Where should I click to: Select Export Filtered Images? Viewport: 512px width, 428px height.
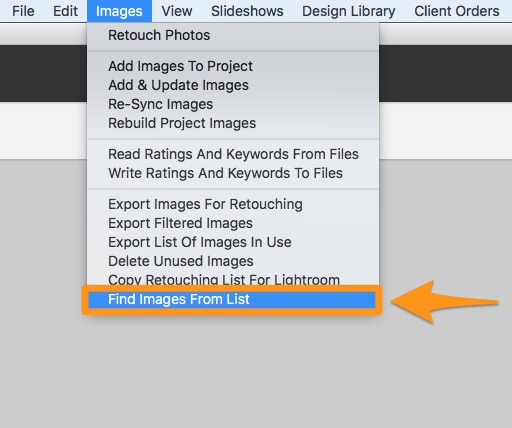click(x=233, y=223)
